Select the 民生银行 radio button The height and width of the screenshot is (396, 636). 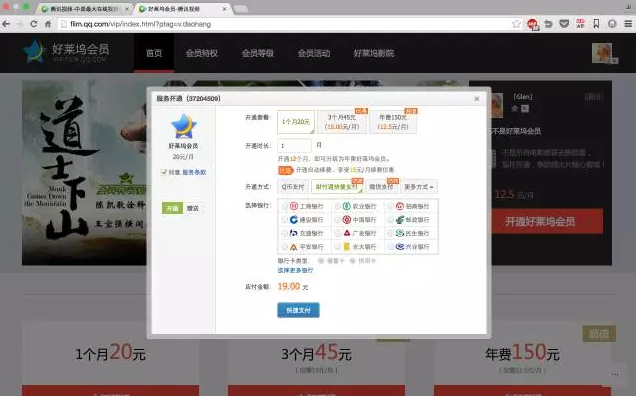(390, 233)
